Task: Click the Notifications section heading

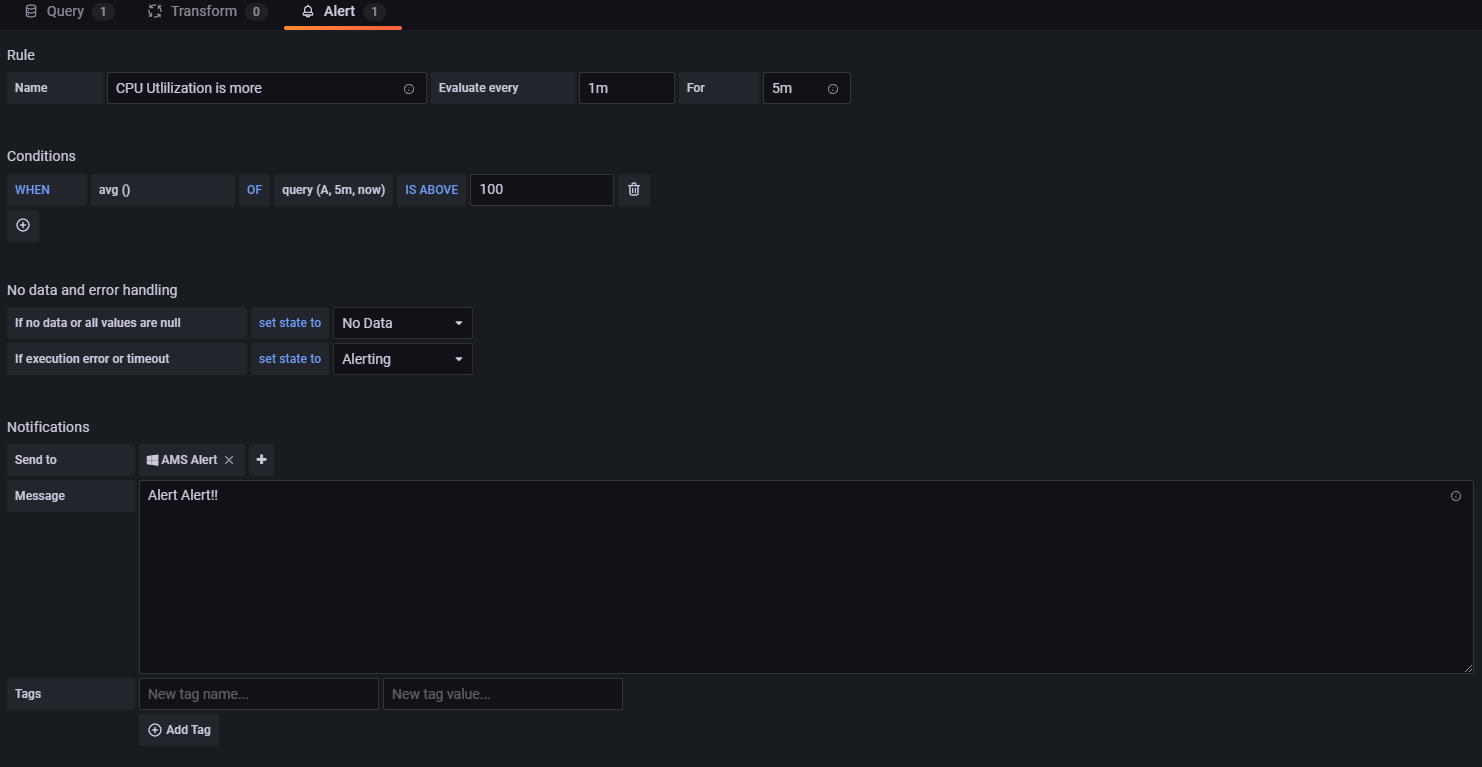Action: coord(48,427)
